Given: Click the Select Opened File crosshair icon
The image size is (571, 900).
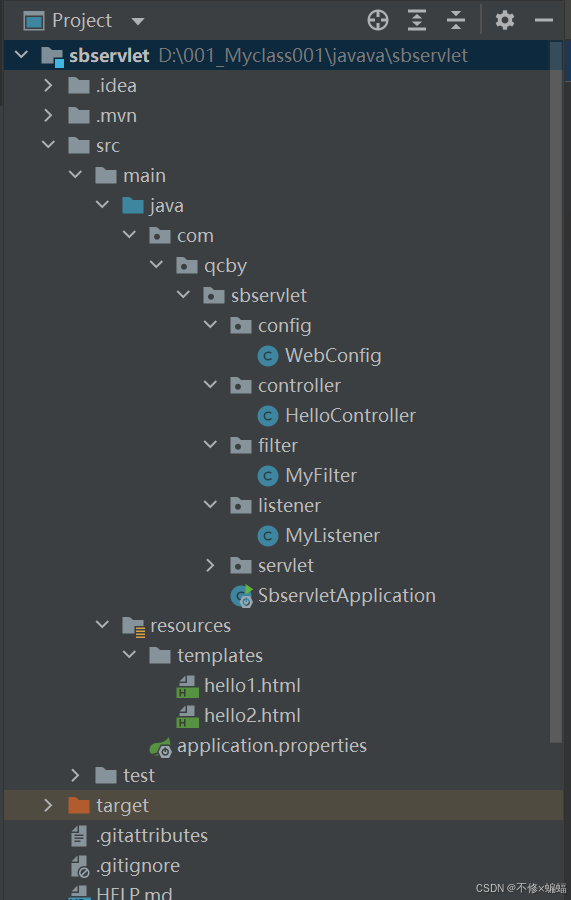Looking at the screenshot, I should click(x=378, y=21).
